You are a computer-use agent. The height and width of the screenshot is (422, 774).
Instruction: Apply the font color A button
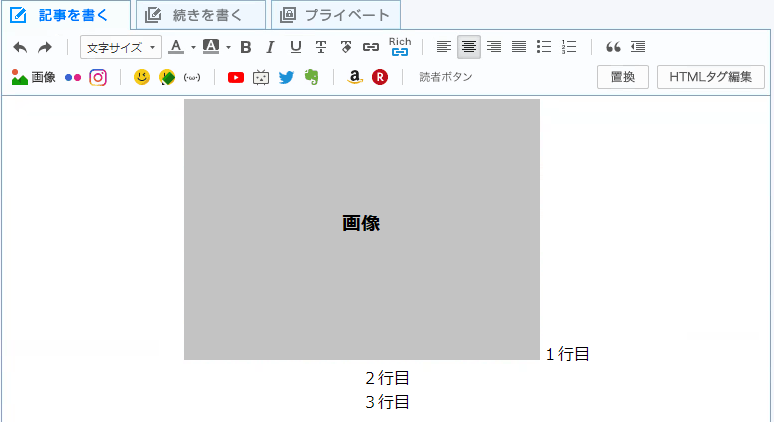176,47
